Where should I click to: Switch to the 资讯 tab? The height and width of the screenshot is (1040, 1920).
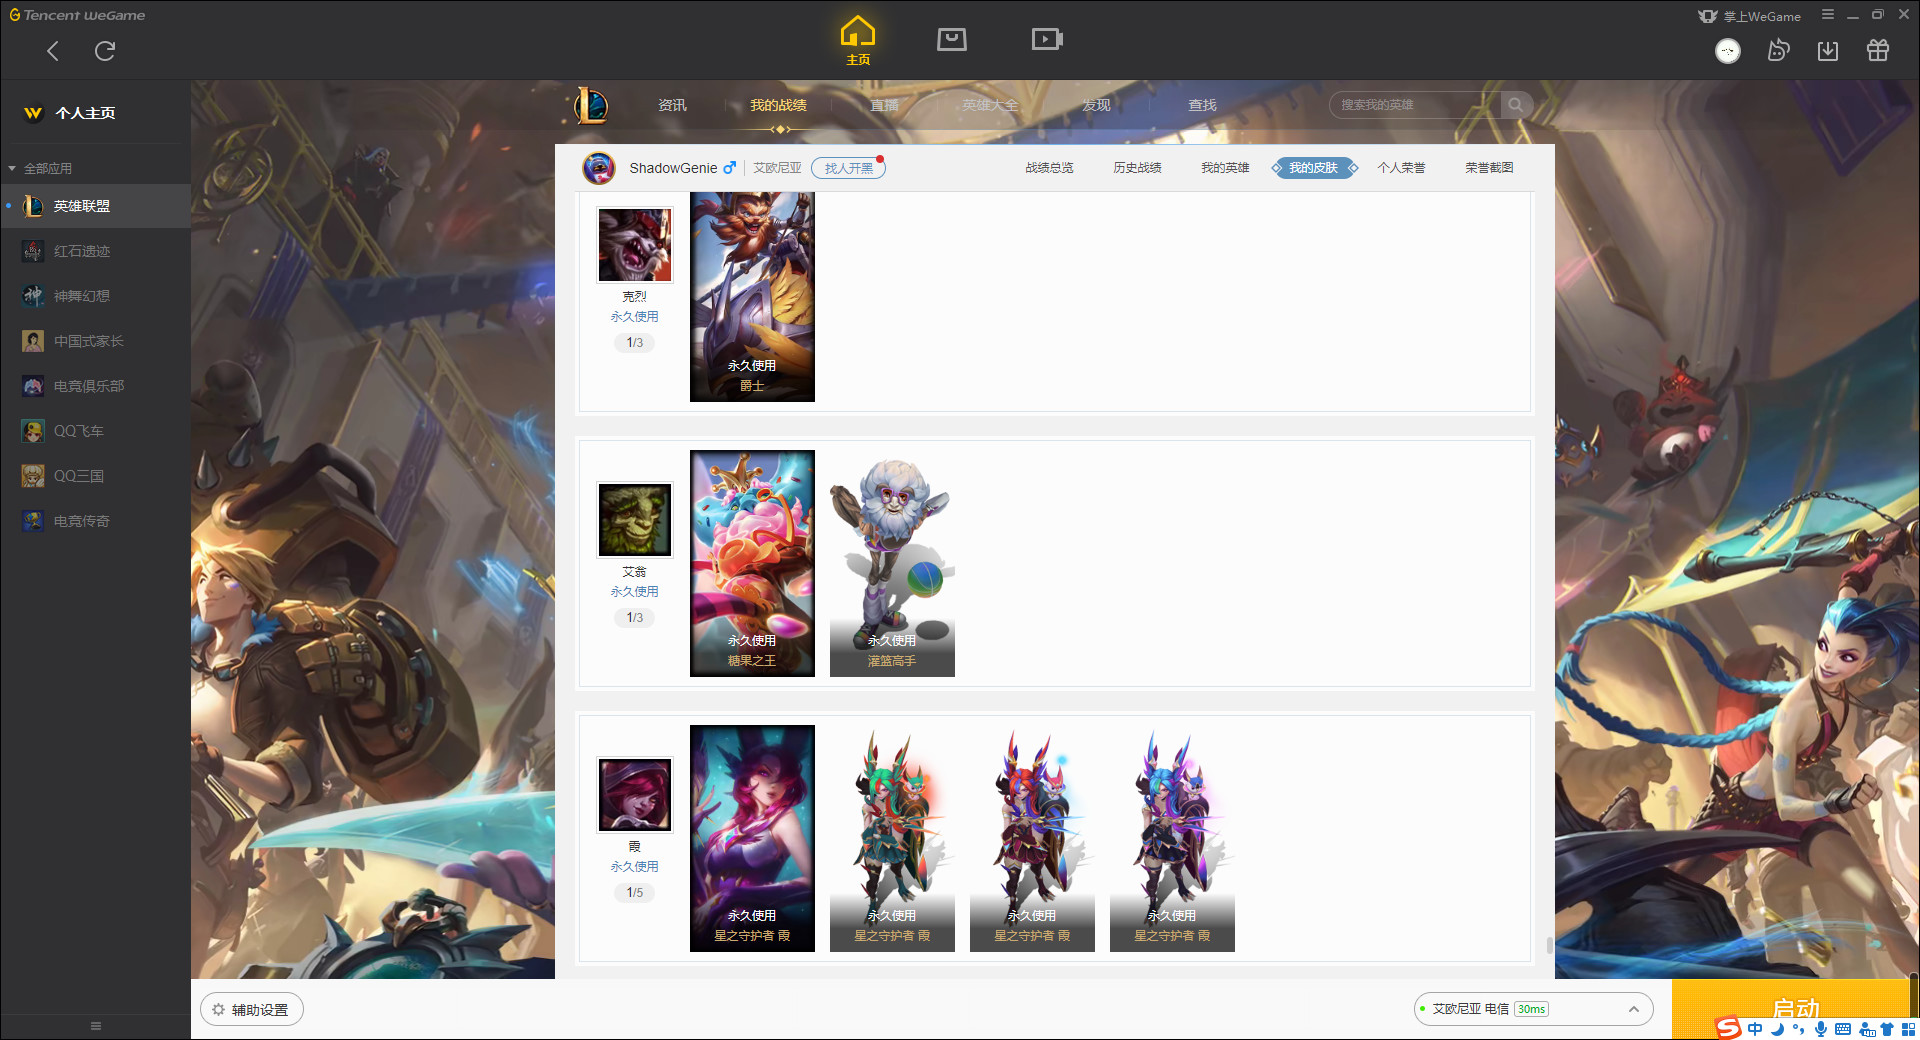click(x=672, y=105)
